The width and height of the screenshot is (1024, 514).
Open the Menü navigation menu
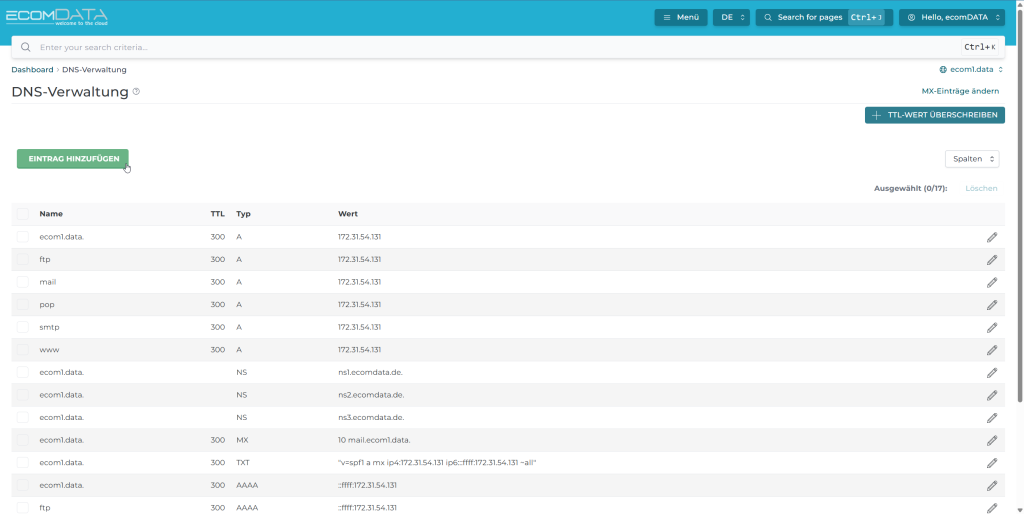click(x=680, y=17)
